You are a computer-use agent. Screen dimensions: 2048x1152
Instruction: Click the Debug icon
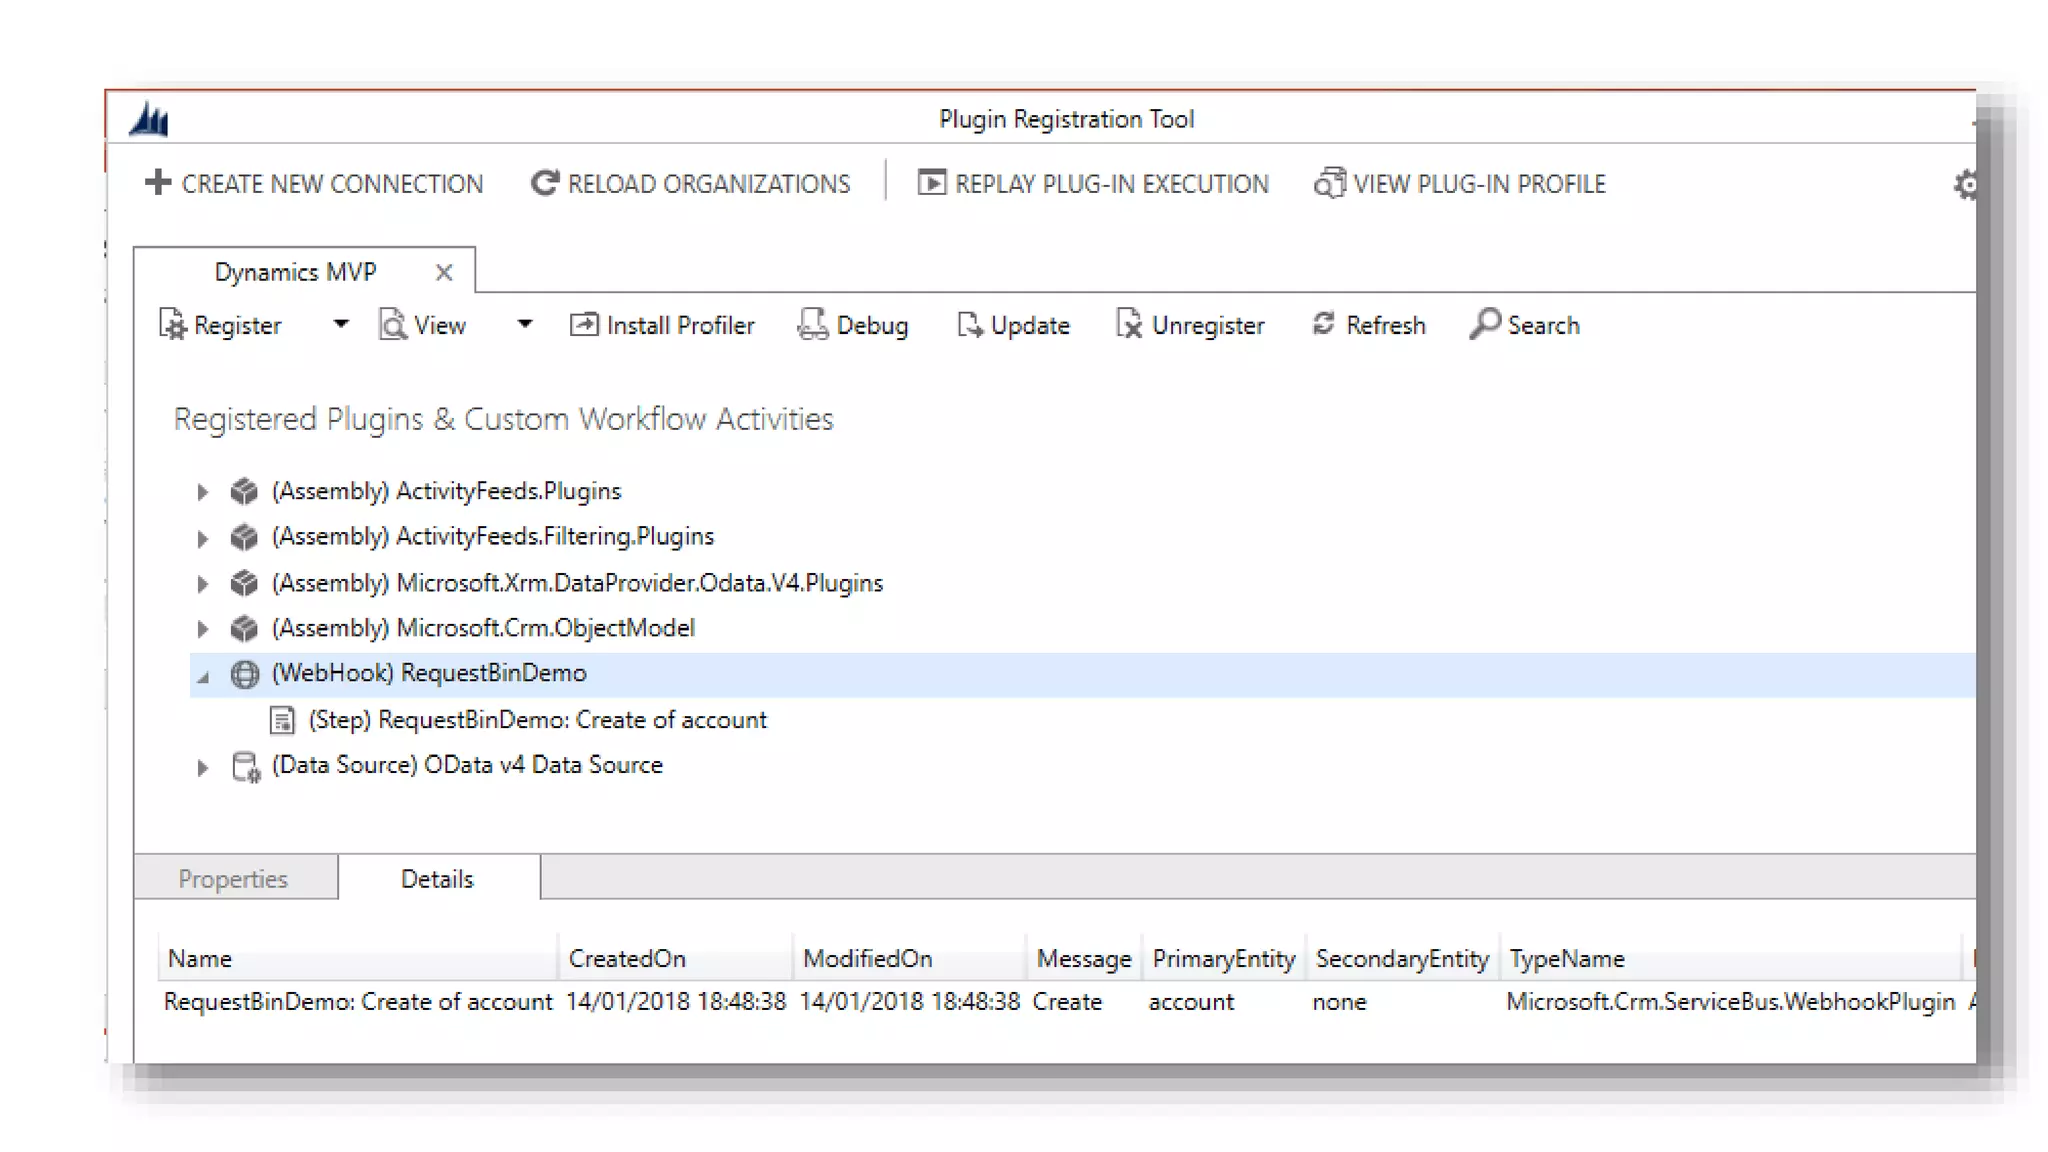pos(812,325)
